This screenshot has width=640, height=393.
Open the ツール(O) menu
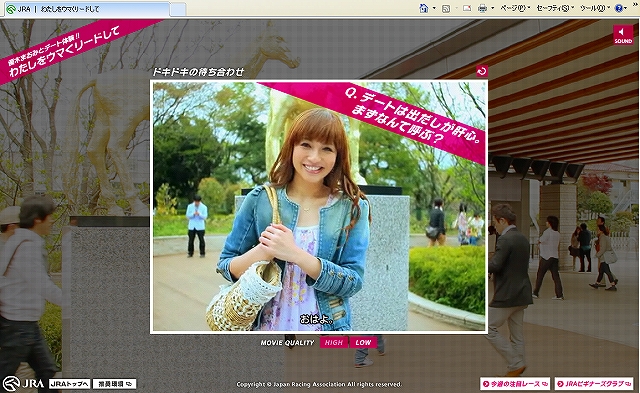(595, 8)
